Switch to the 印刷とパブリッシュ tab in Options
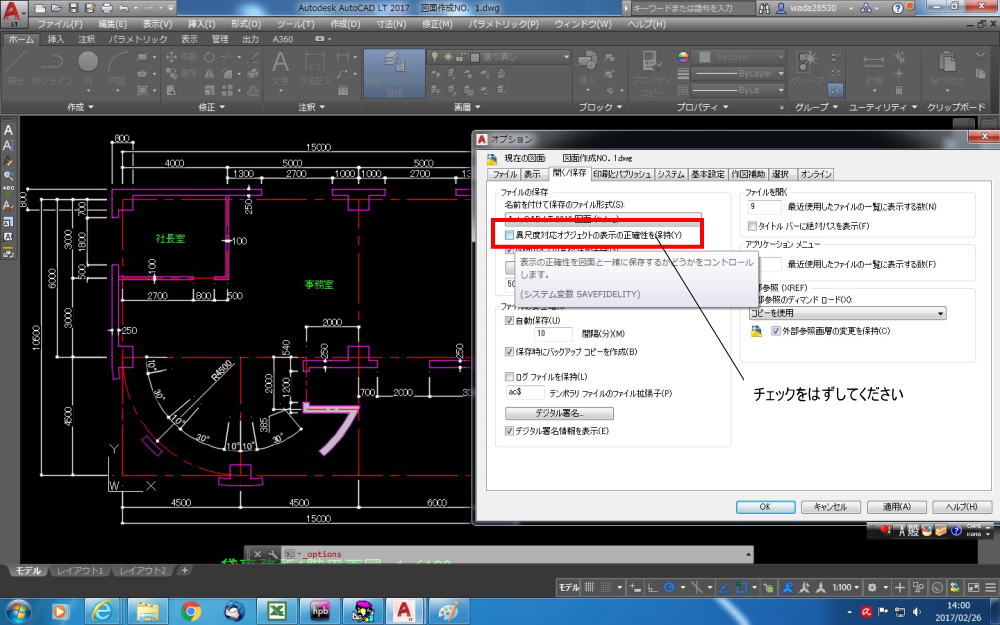This screenshot has height=625, width=1000. click(622, 174)
